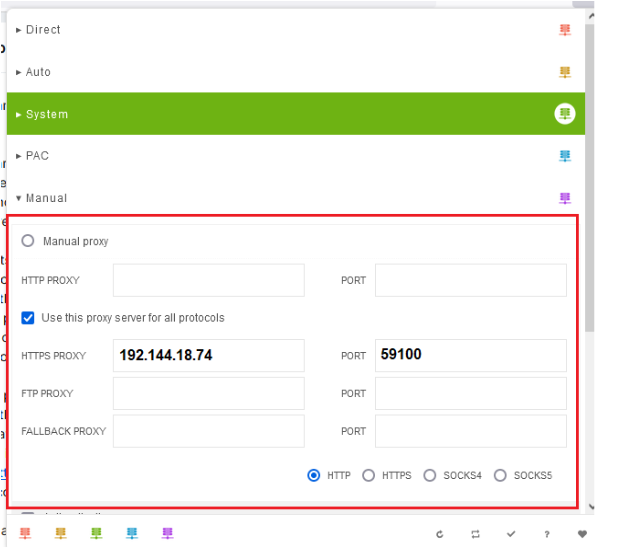Screen dimensions: 626x550
Task: Click the HTTP PROXY port field
Action: (x=471, y=280)
